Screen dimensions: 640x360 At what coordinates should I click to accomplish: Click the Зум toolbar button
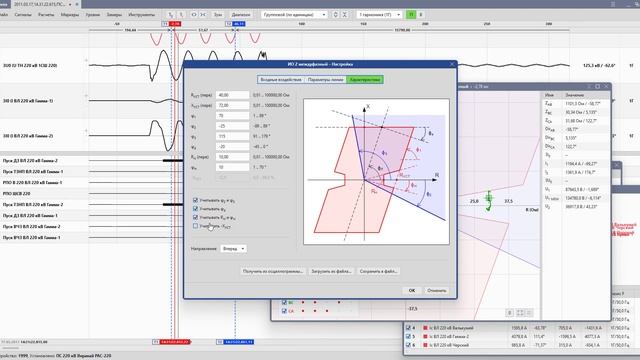218,15
